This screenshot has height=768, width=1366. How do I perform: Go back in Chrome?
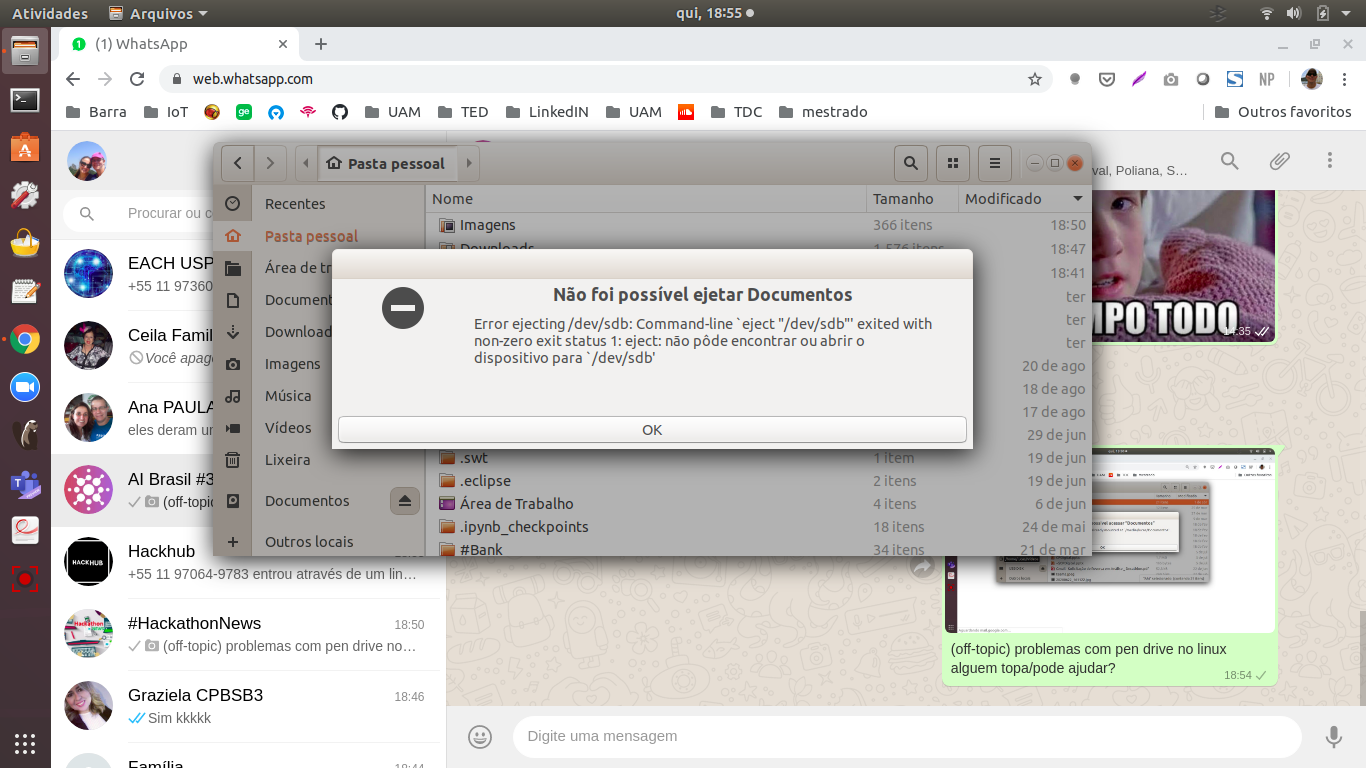point(72,79)
